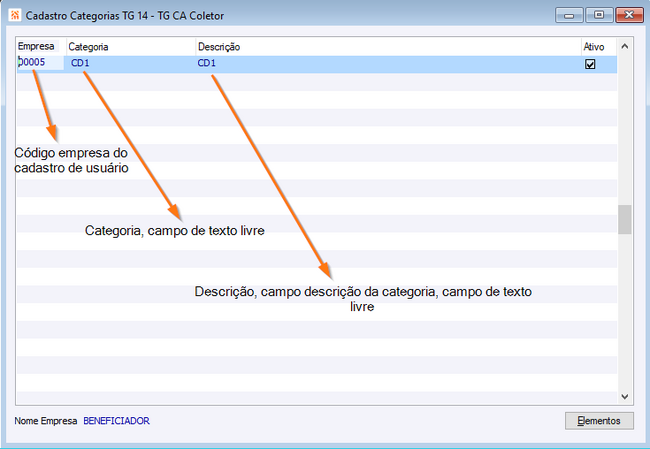Open the Elementos button
Screen dimensions: 650x449
[599, 421]
